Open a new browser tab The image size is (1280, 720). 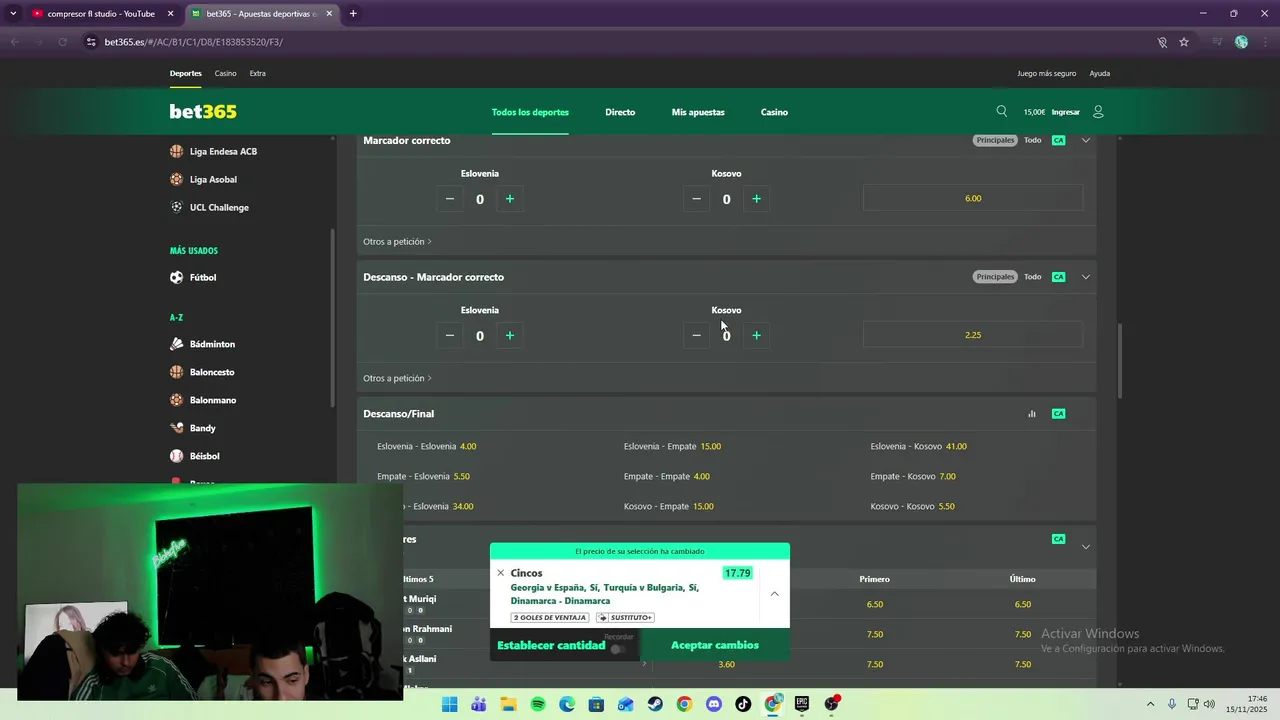click(x=353, y=14)
